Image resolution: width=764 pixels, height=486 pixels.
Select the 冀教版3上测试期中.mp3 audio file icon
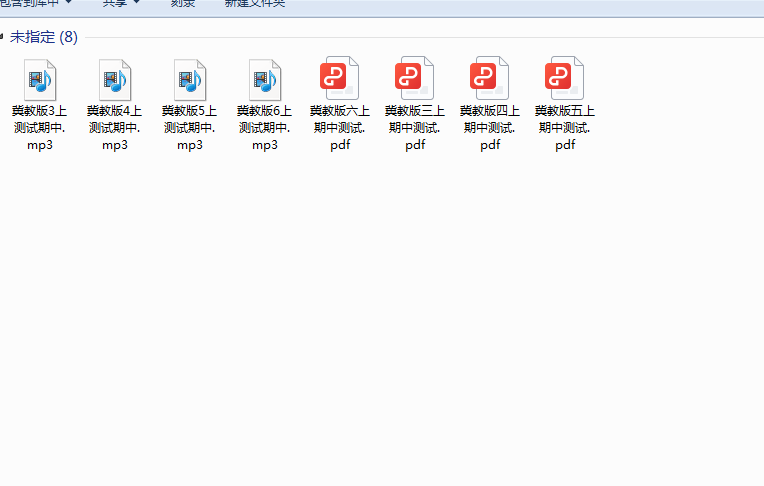coord(40,80)
